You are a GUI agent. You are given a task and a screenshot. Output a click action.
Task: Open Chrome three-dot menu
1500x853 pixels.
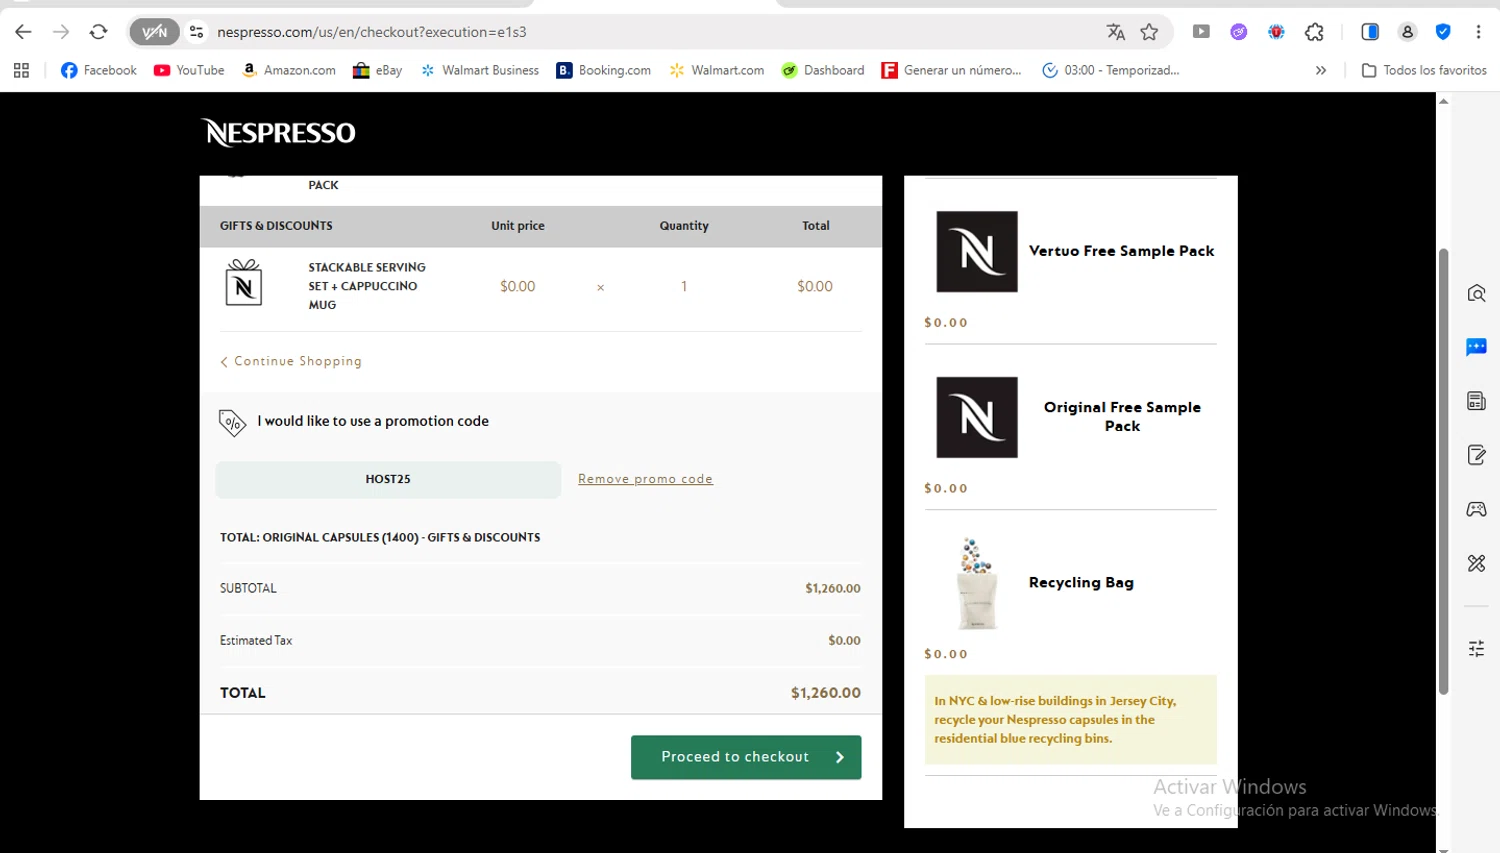[x=1478, y=32]
